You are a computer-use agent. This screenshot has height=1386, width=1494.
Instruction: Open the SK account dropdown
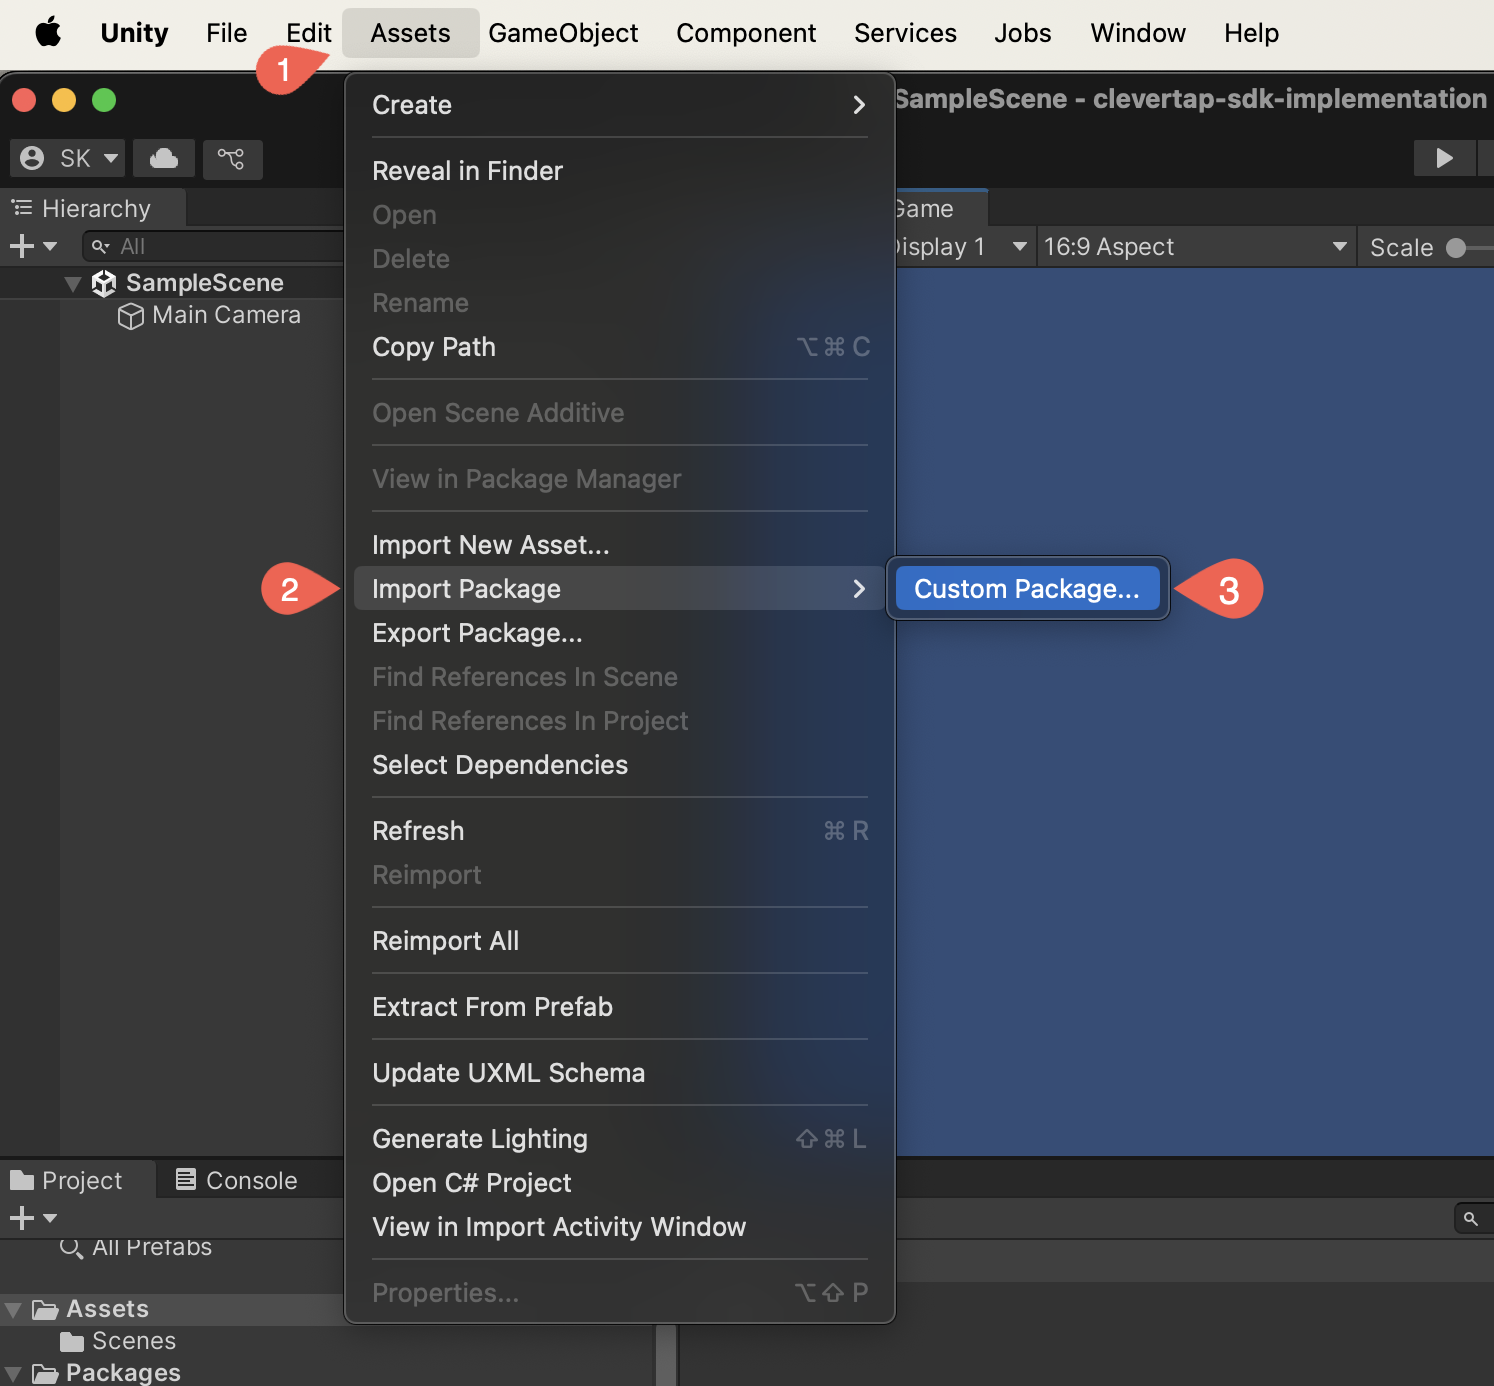pyautogui.click(x=68, y=158)
